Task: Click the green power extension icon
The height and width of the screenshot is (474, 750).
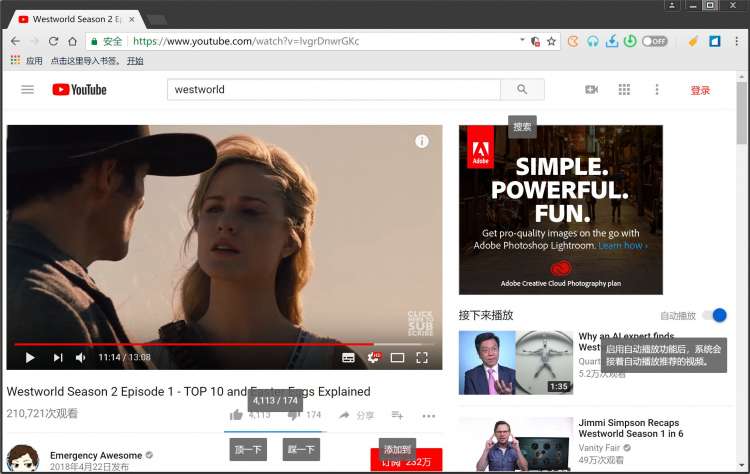Action: [x=630, y=41]
